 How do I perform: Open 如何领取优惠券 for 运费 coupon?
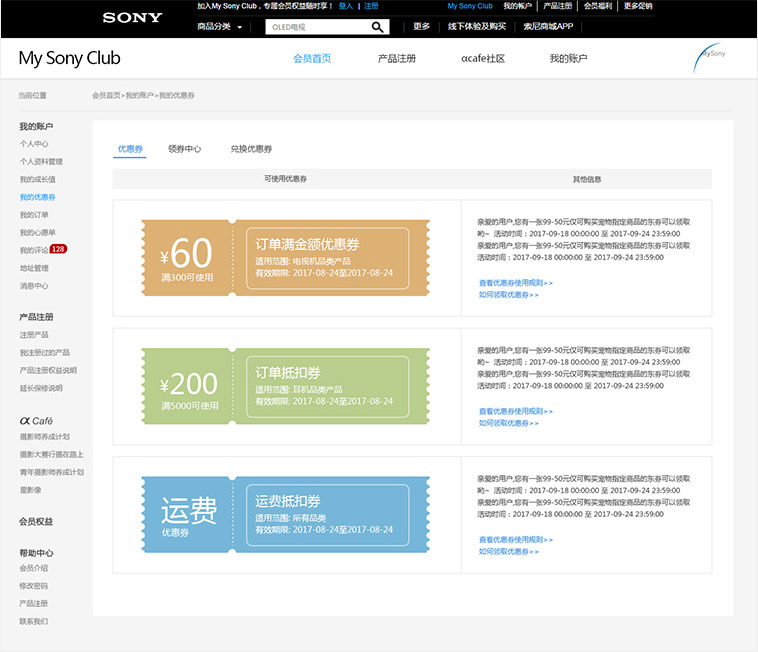[x=509, y=551]
